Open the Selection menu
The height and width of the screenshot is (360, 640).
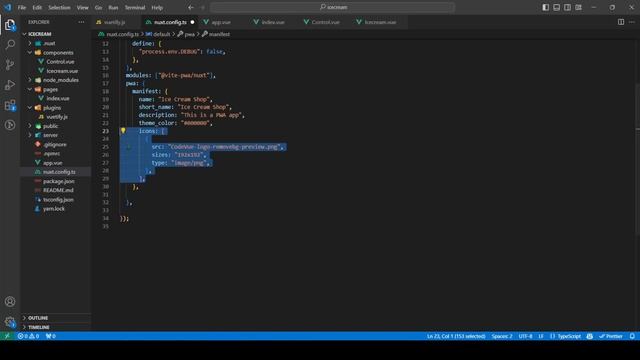pyautogui.click(x=59, y=7)
